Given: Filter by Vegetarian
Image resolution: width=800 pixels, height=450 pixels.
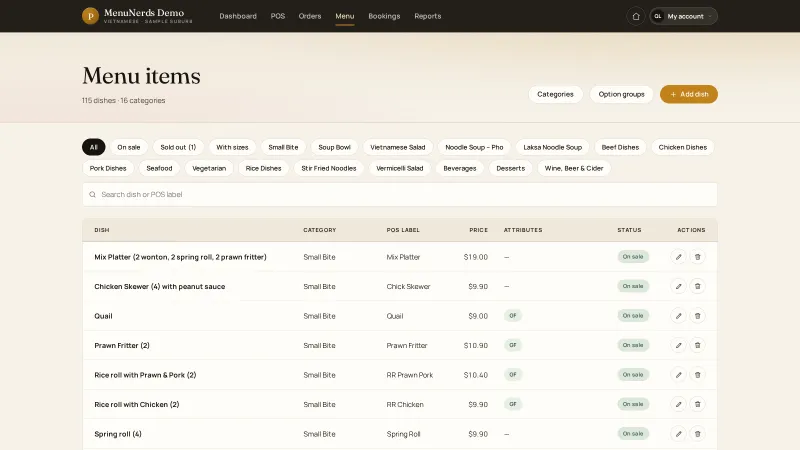Looking at the screenshot, I should pyautogui.click(x=209, y=168).
